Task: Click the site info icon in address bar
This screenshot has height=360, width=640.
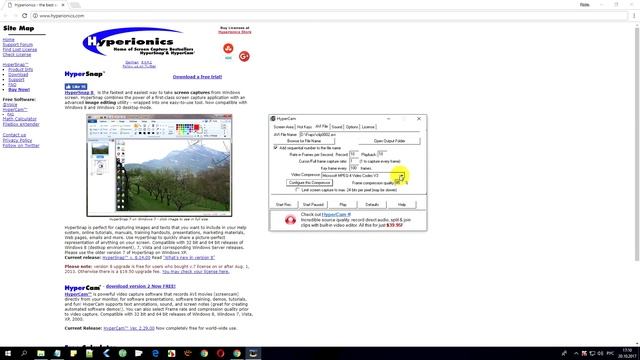Action: point(35,16)
